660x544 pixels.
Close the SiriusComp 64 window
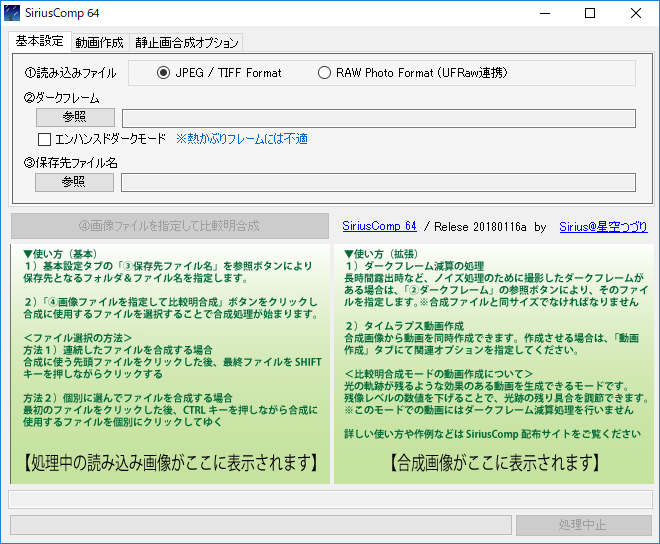(636, 14)
